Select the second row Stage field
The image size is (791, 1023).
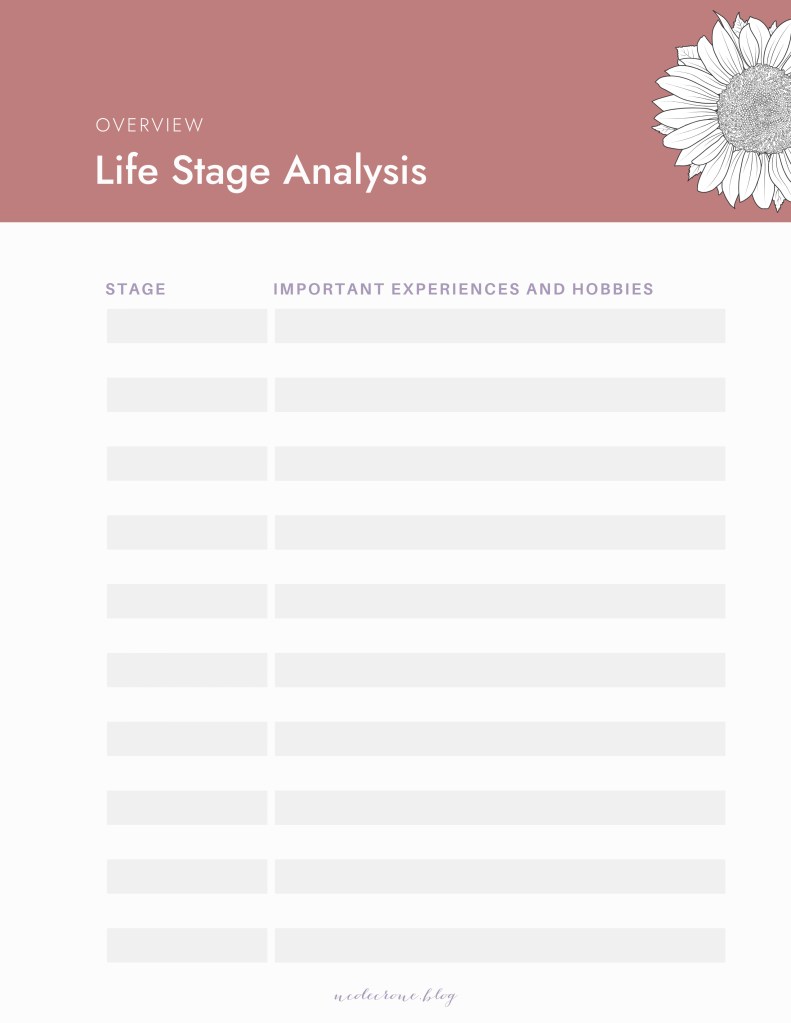click(187, 395)
